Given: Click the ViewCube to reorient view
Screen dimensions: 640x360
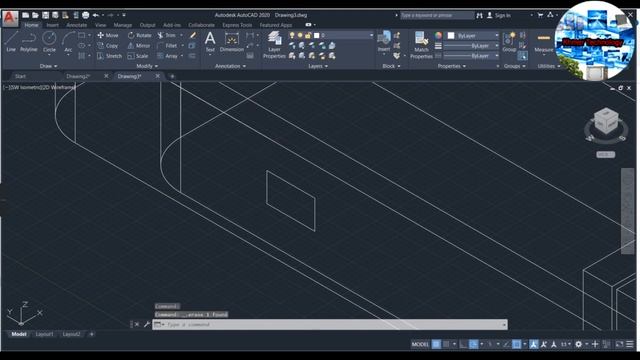Looking at the screenshot, I should (606, 121).
